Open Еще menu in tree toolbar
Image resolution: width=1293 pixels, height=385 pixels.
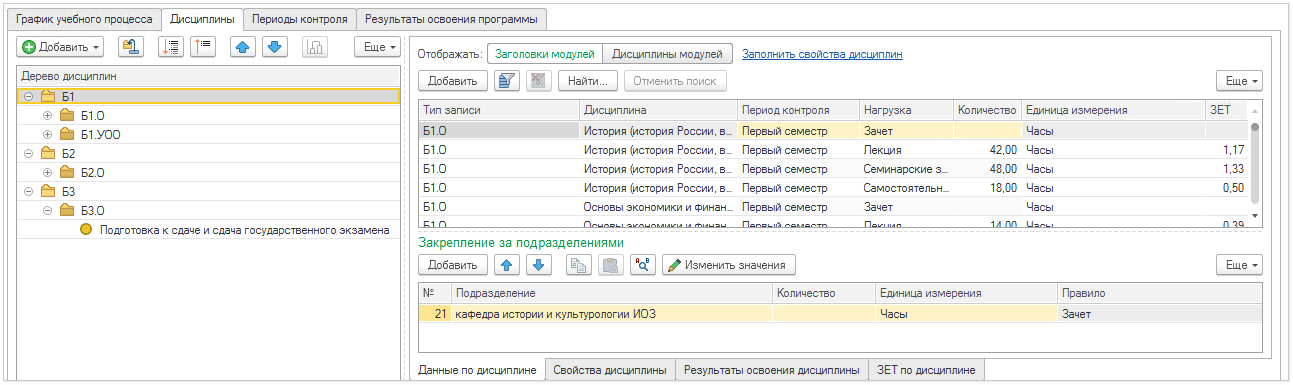tap(377, 47)
